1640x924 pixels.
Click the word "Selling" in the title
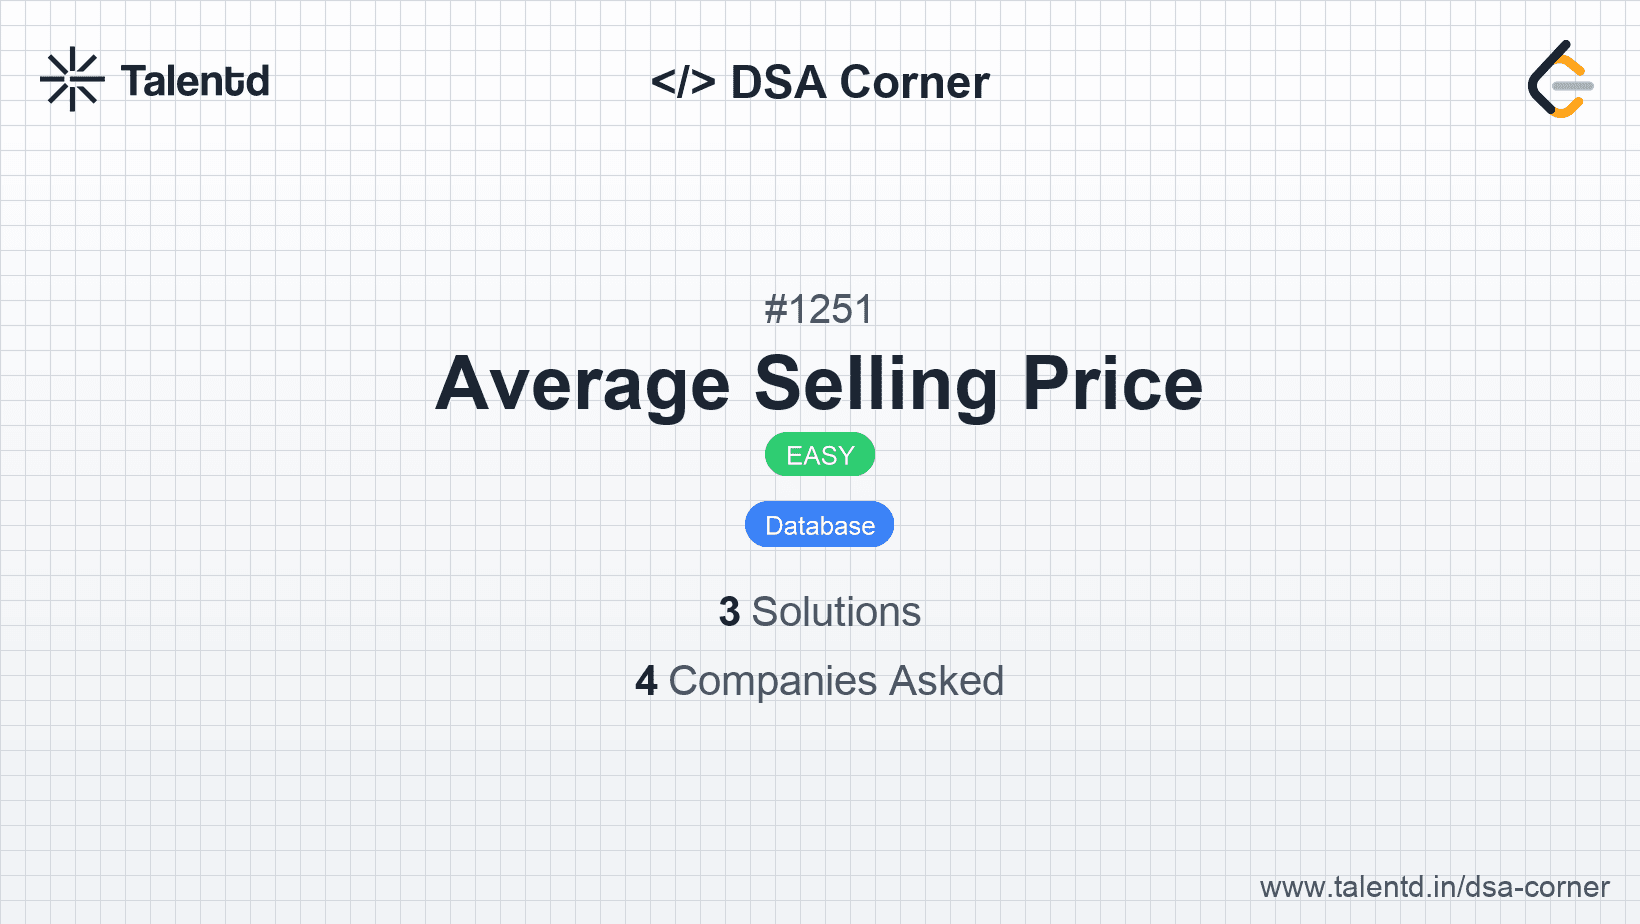[x=876, y=384]
